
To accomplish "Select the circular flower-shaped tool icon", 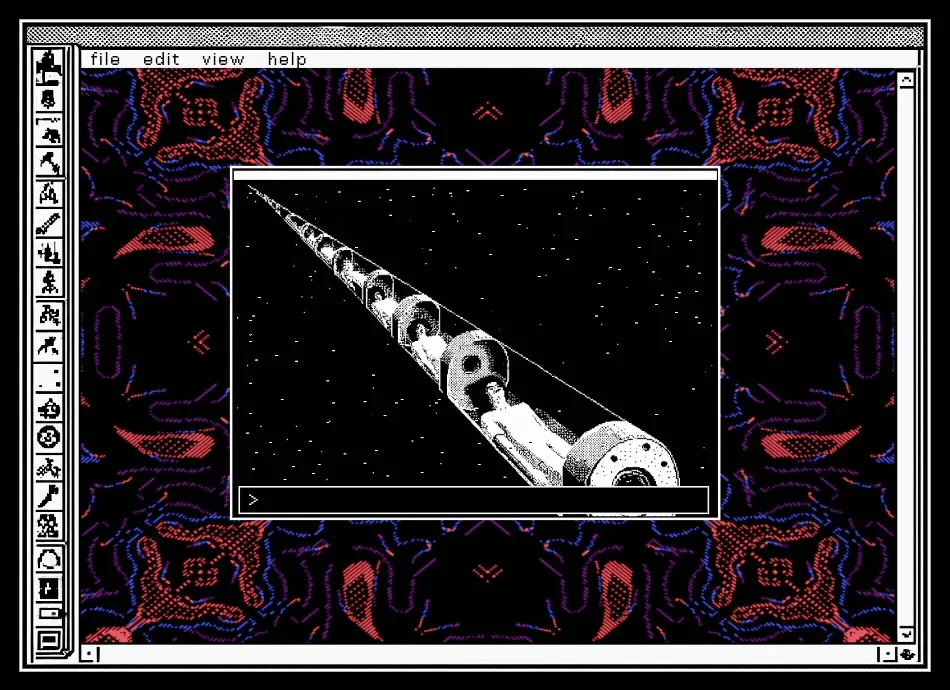I will click(48, 437).
